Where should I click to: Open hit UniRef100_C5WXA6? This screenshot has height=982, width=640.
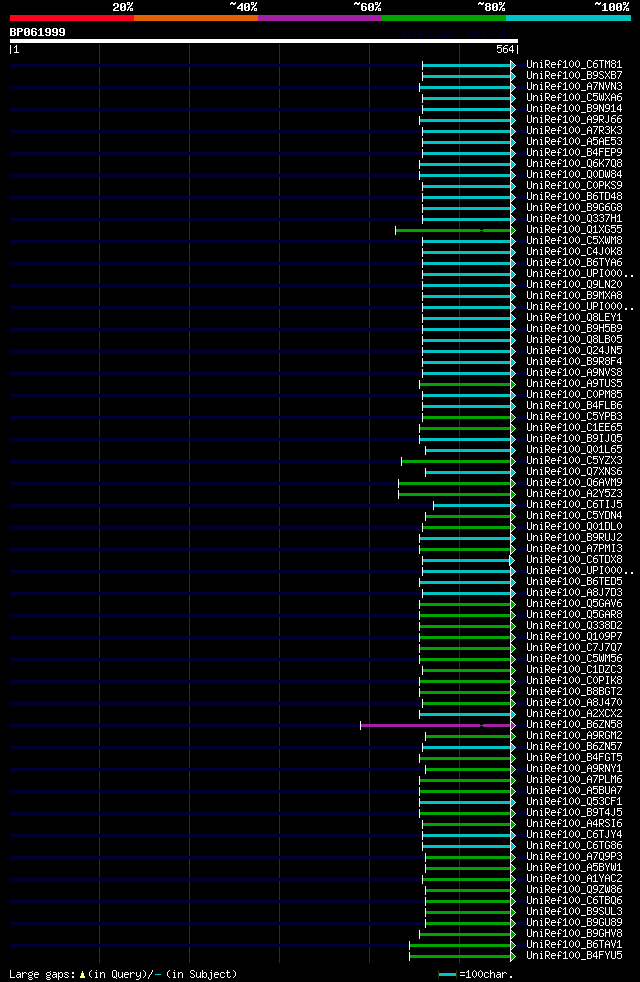pyautogui.click(x=574, y=98)
